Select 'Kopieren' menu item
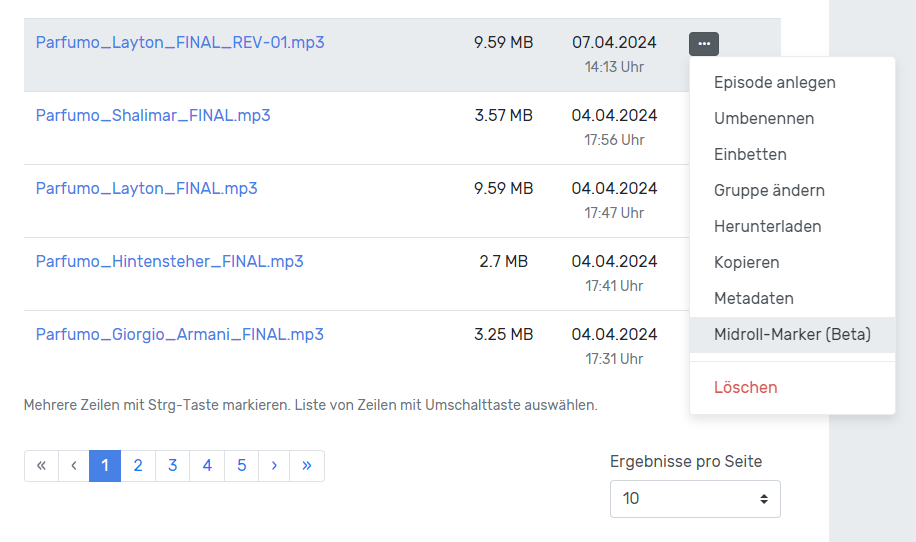The height and width of the screenshot is (542, 916). pyautogui.click(x=746, y=262)
